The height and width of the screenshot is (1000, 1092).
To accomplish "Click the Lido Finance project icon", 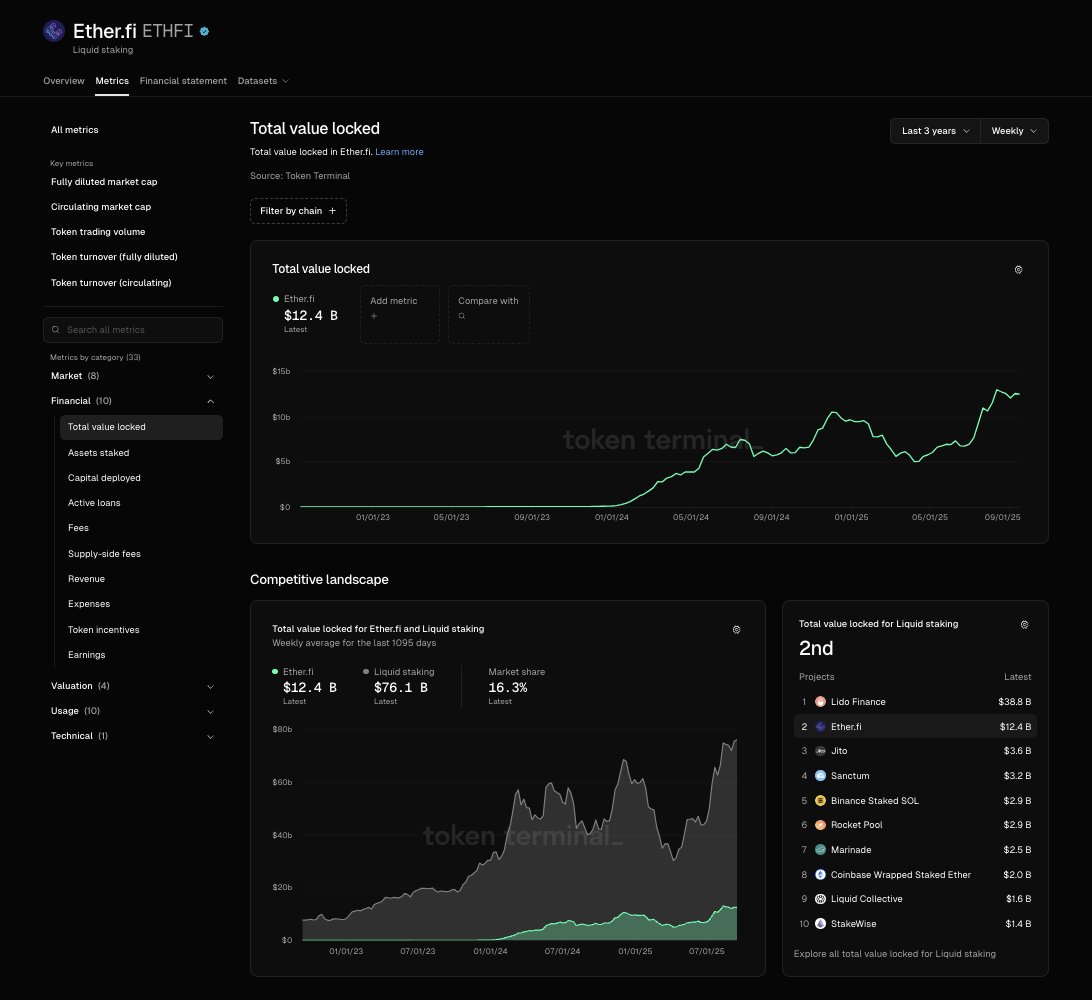I will [x=820, y=702].
